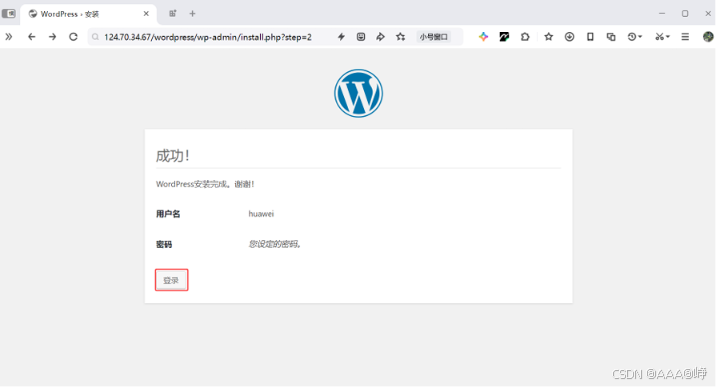Click the mobile device icon in toolbar

click(590, 37)
